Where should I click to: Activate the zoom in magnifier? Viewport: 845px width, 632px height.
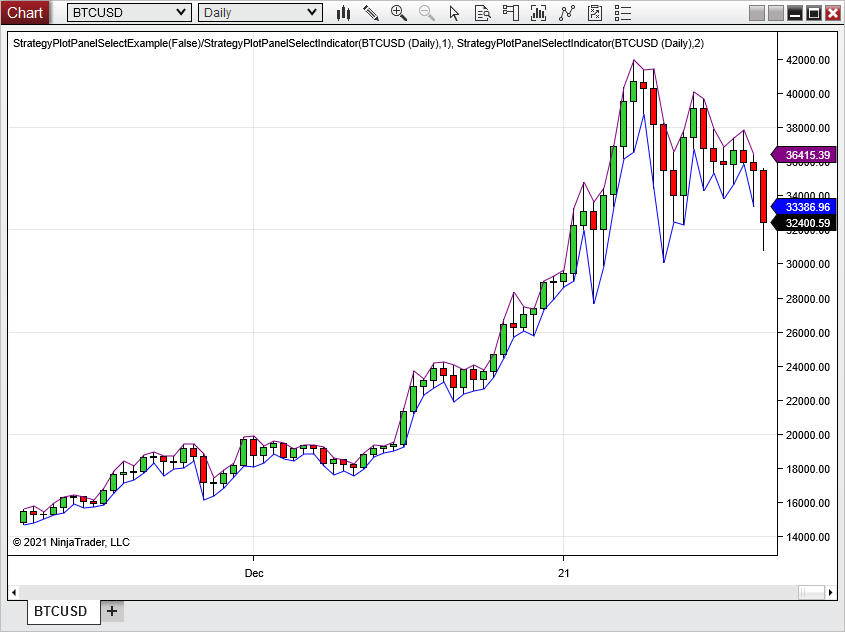(x=399, y=13)
